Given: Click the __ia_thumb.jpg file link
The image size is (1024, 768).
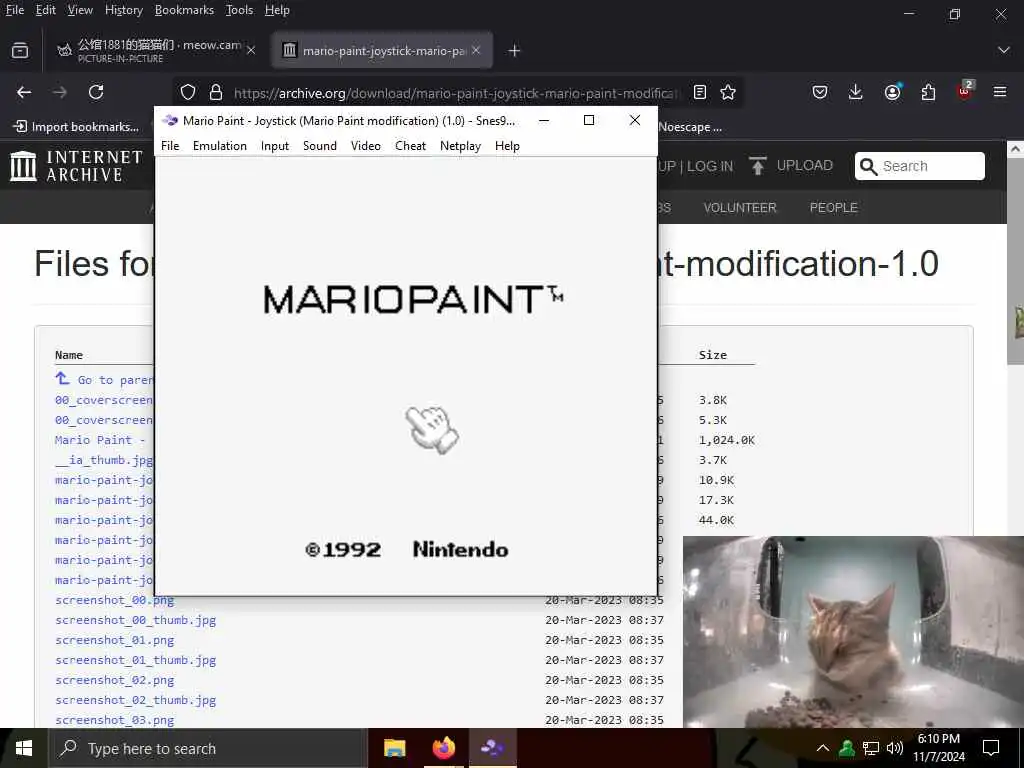Looking at the screenshot, I should click(x=104, y=460).
